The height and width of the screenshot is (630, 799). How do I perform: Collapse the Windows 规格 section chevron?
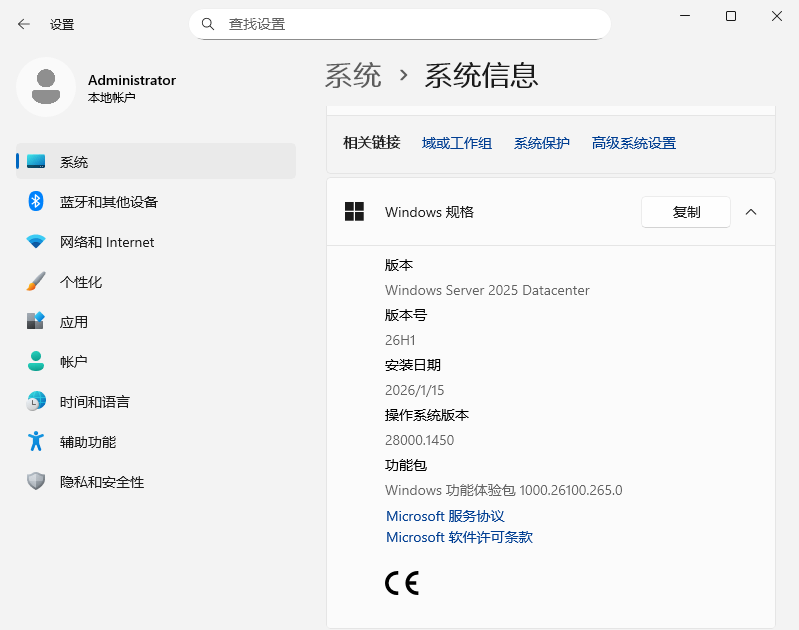[x=751, y=212]
